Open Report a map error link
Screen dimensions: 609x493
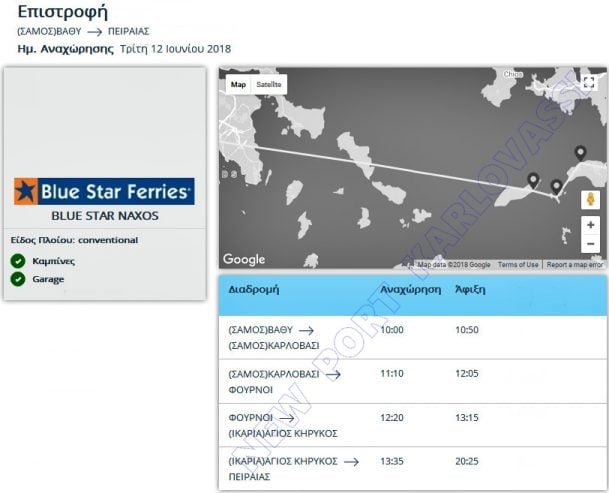[574, 265]
